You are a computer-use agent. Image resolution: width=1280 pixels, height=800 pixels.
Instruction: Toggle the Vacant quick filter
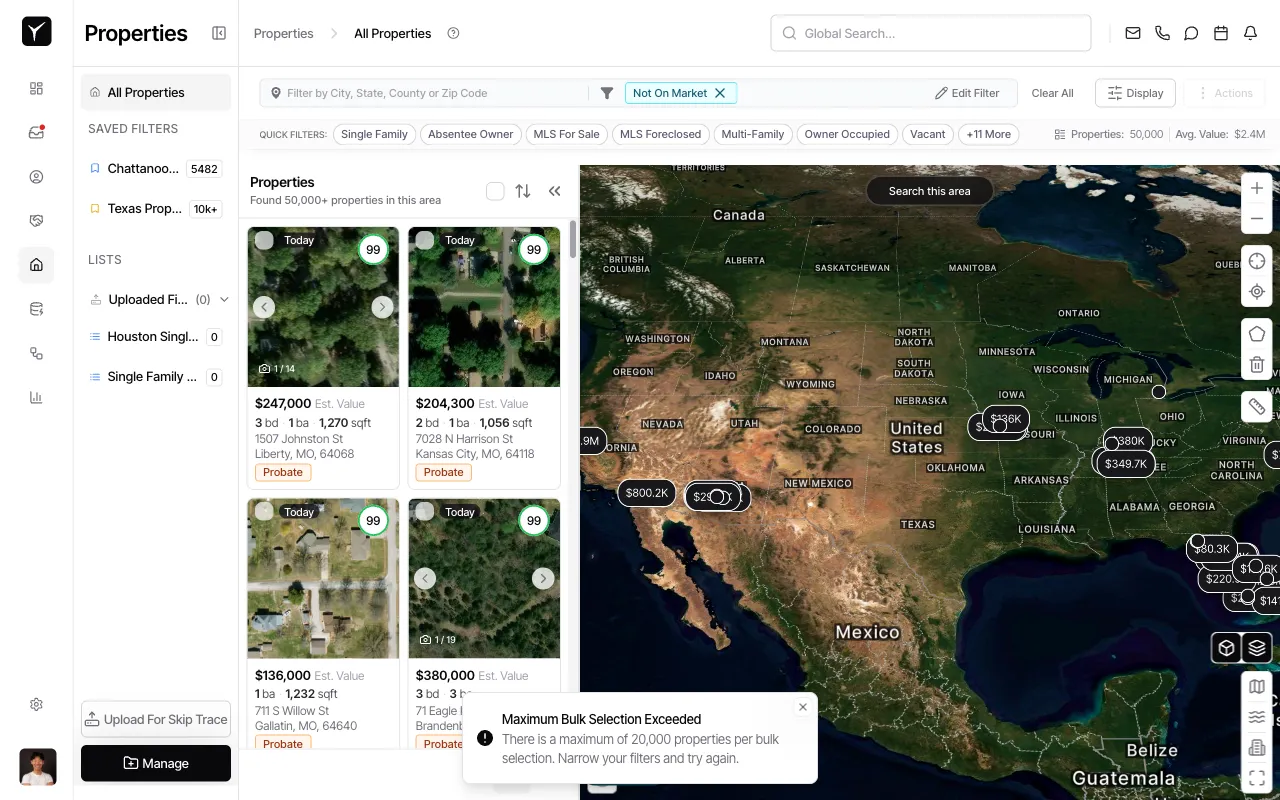tap(928, 134)
